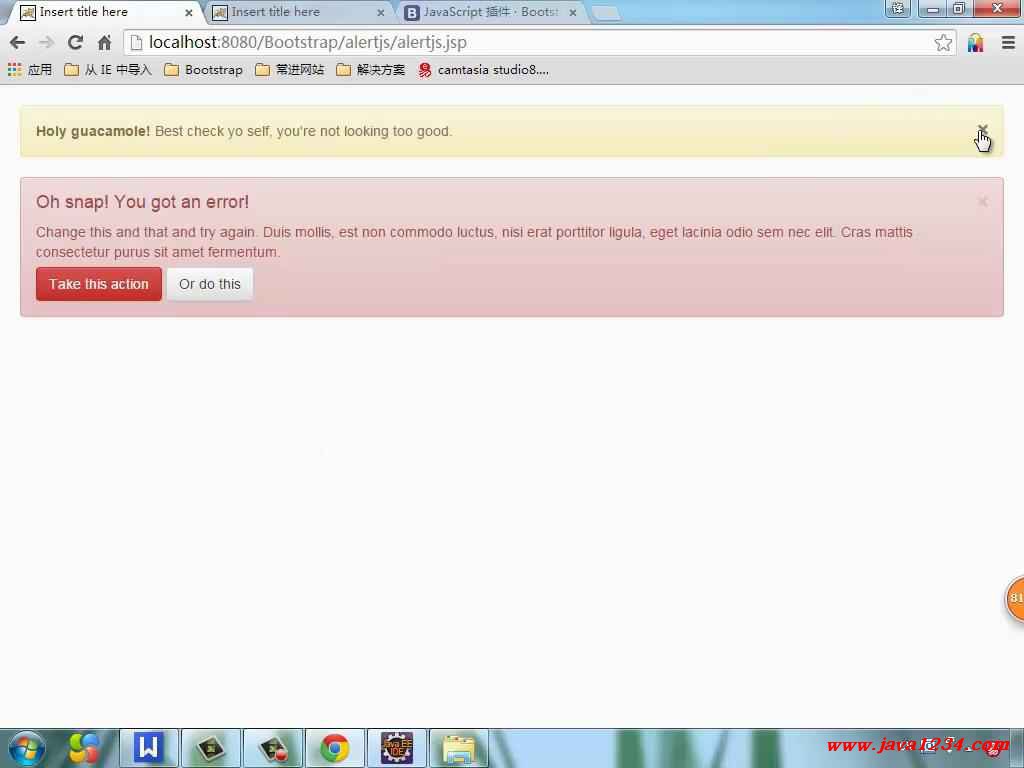Close the first Insert title here tab

click(x=188, y=12)
